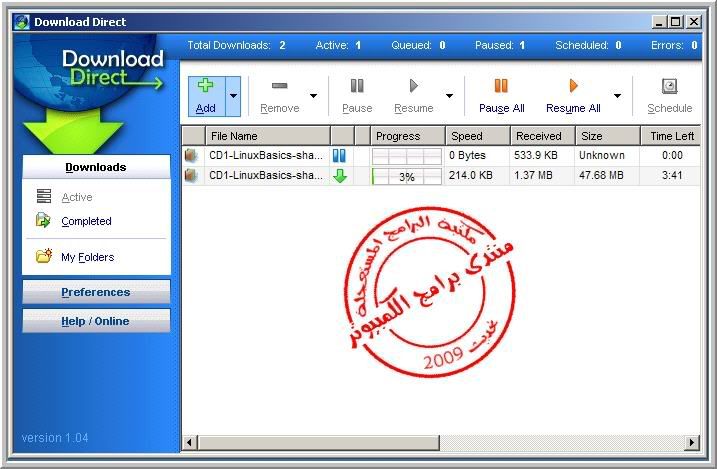Open the Resume dropdown arrow
717x469 pixels.
click(x=449, y=96)
